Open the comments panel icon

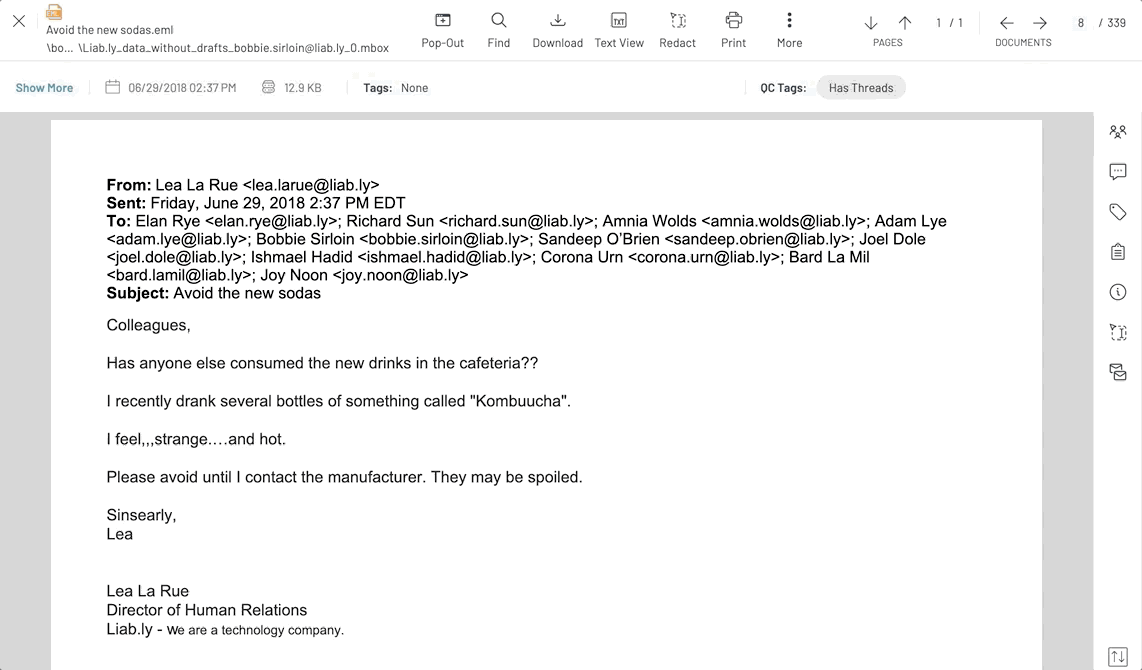pyautogui.click(x=1118, y=172)
